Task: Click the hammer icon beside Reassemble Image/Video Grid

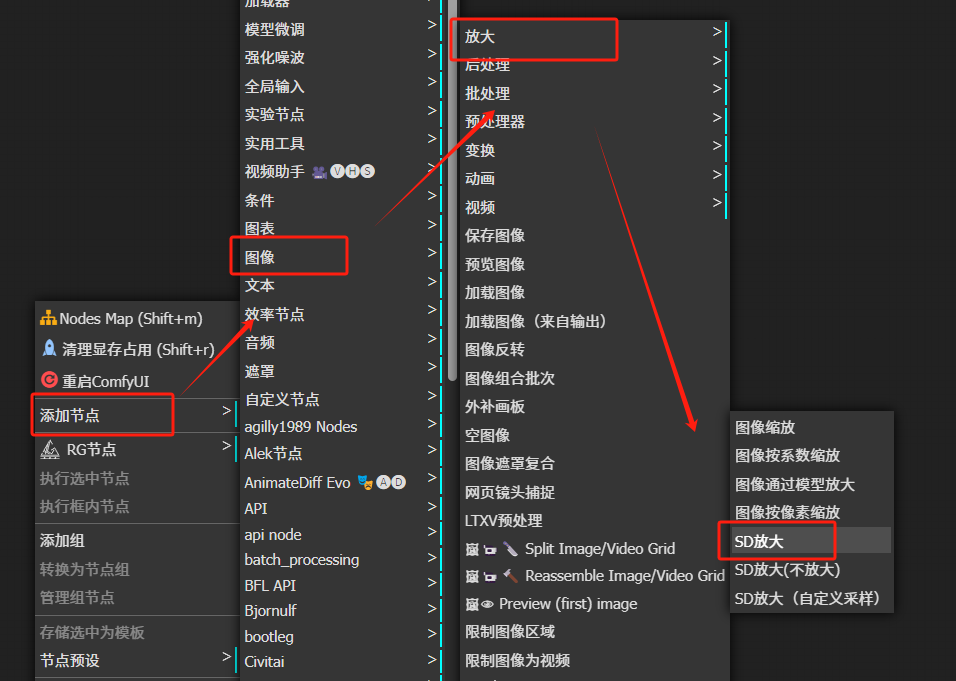Action: pyautogui.click(x=510, y=576)
